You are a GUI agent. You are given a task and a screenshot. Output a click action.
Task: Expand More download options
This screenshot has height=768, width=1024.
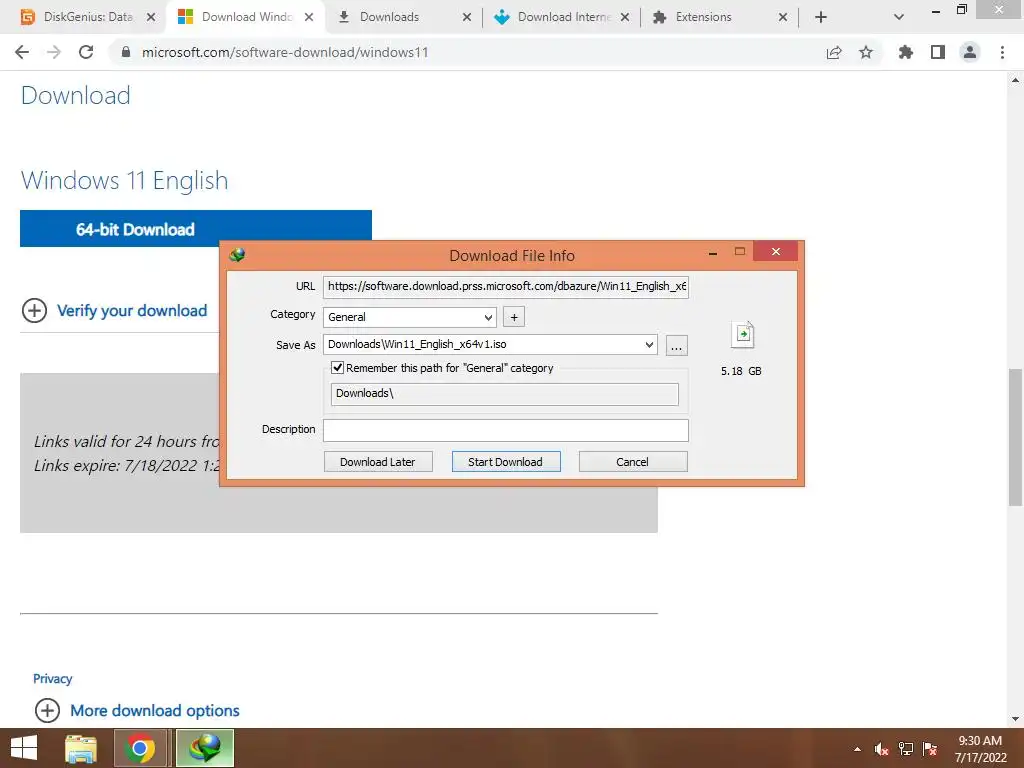click(x=154, y=711)
